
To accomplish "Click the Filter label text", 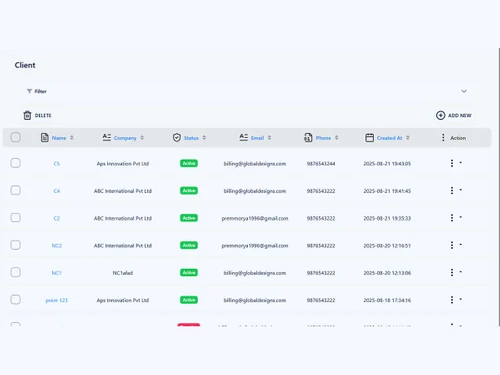I will (41, 91).
